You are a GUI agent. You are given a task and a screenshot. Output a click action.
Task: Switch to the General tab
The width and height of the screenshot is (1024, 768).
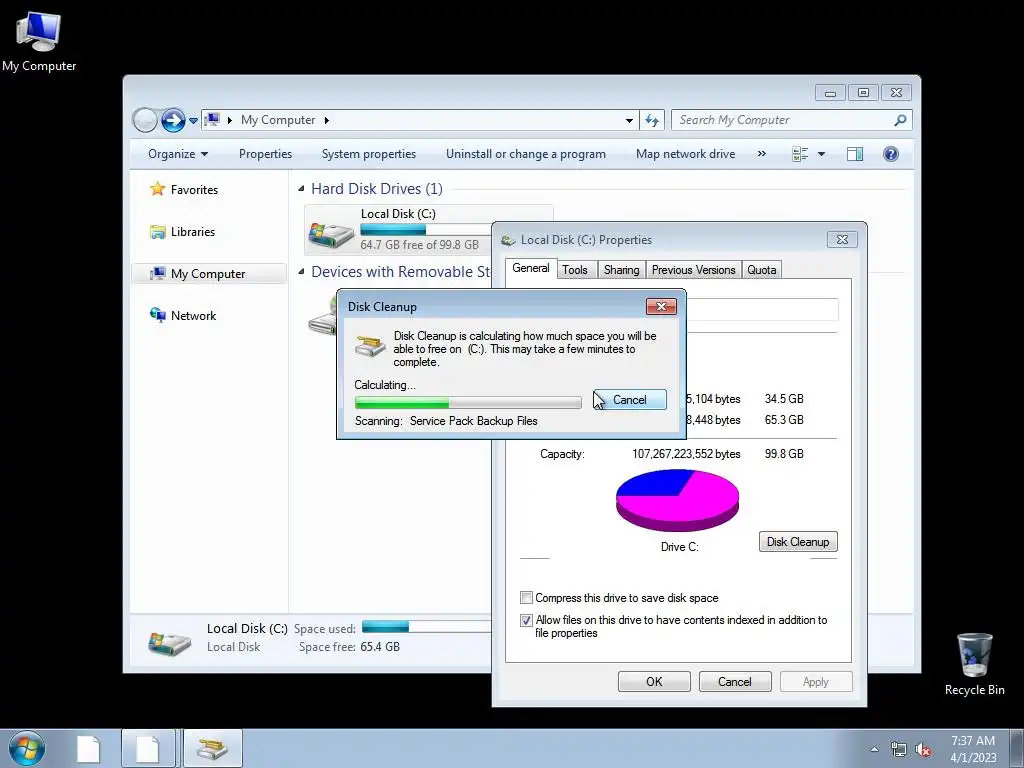tap(530, 268)
